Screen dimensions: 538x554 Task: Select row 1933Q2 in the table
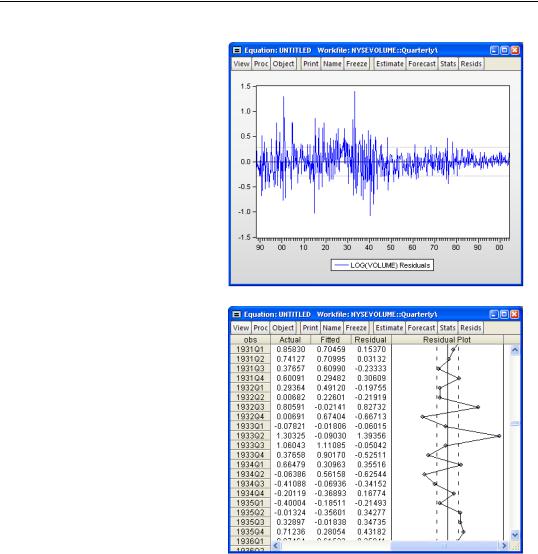pos(250,436)
